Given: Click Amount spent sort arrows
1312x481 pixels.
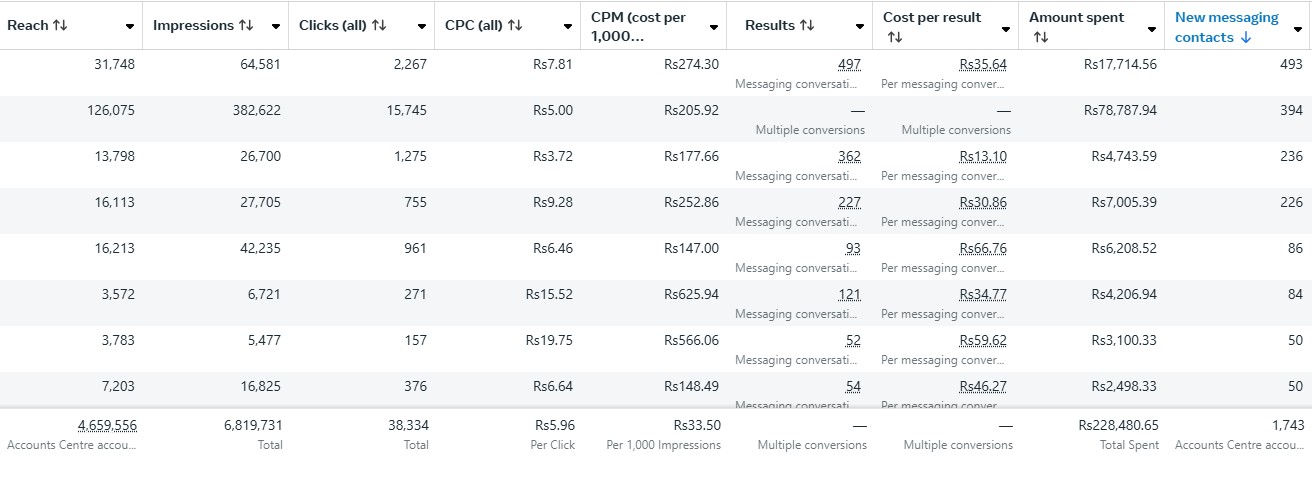Looking at the screenshot, I should [x=1040, y=37].
